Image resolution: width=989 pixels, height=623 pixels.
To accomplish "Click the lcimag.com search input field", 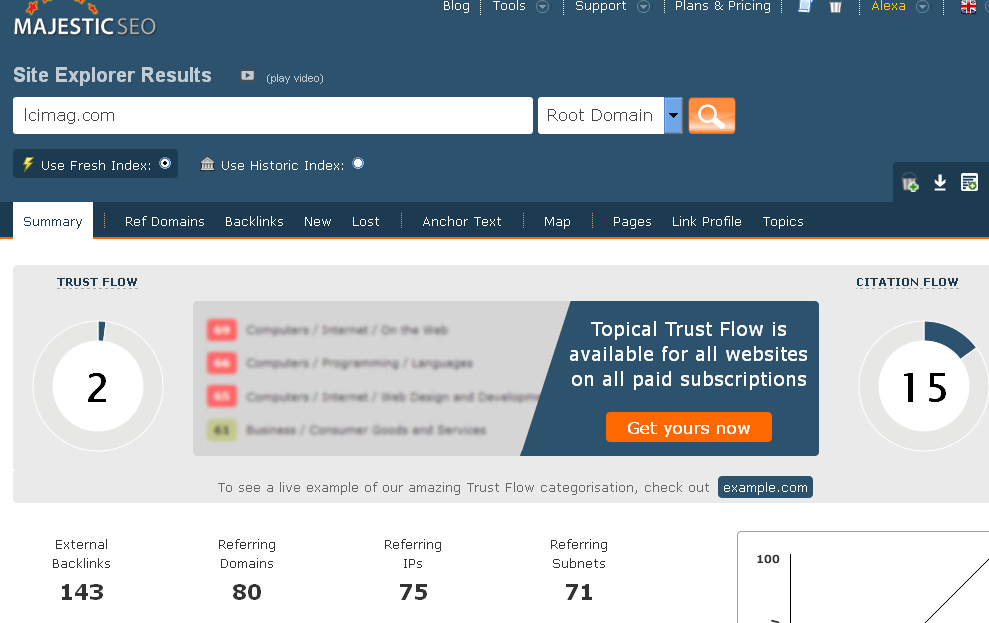I will (273, 115).
